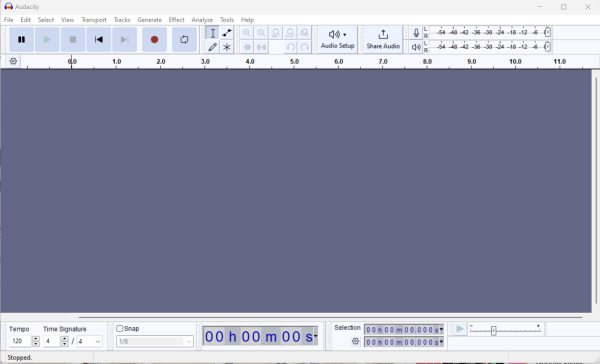
Task: Skip to end of the project
Action: pos(124,39)
